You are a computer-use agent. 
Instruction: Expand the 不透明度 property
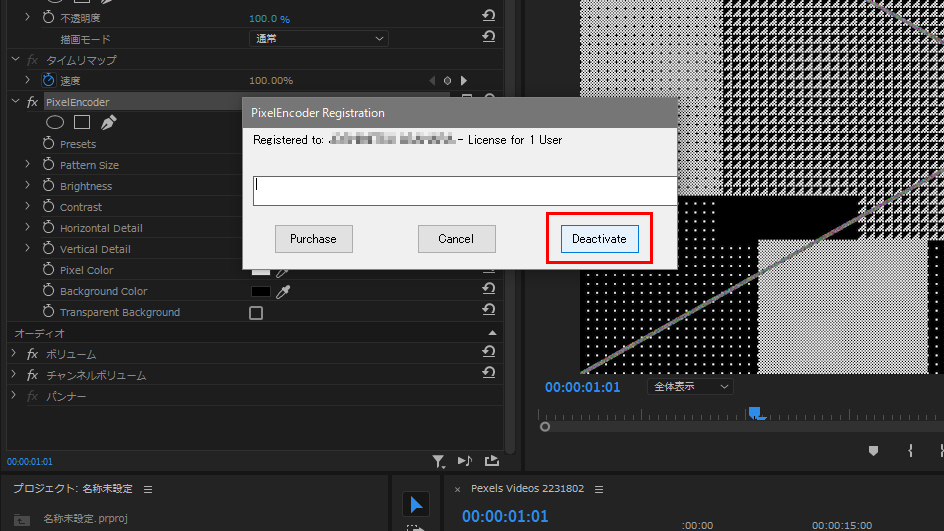[27, 17]
